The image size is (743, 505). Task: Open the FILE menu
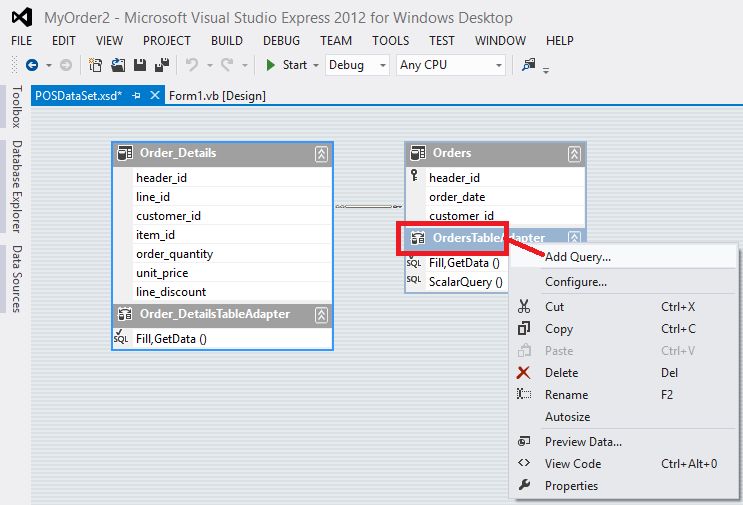[21, 41]
